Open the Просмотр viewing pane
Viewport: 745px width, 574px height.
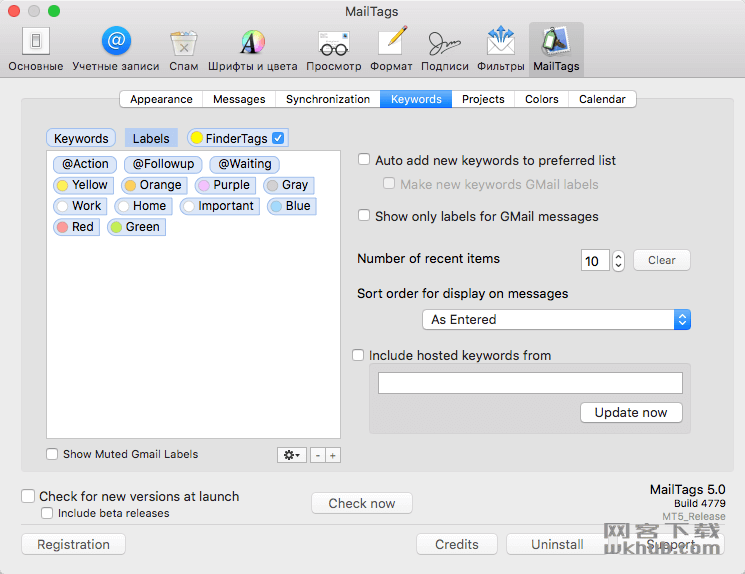point(334,49)
